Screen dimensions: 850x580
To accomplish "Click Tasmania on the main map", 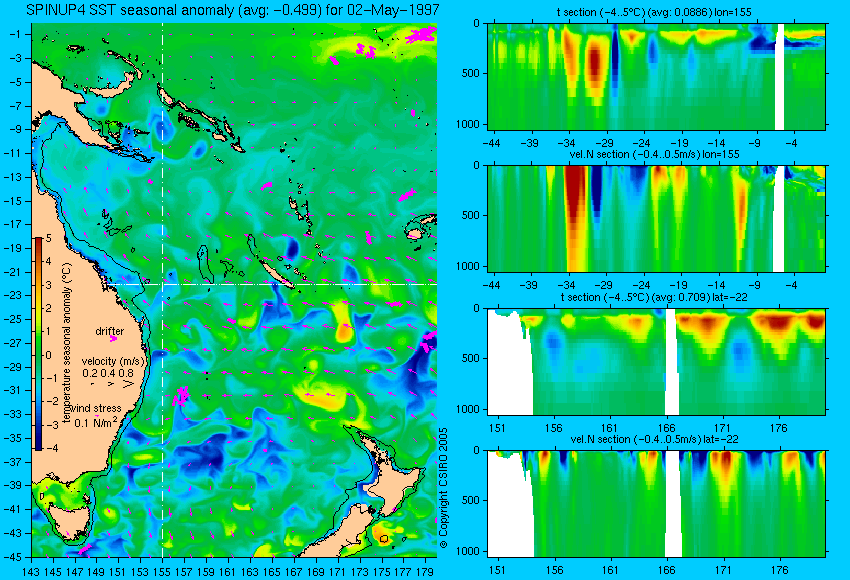I will pyautogui.click(x=69, y=519).
